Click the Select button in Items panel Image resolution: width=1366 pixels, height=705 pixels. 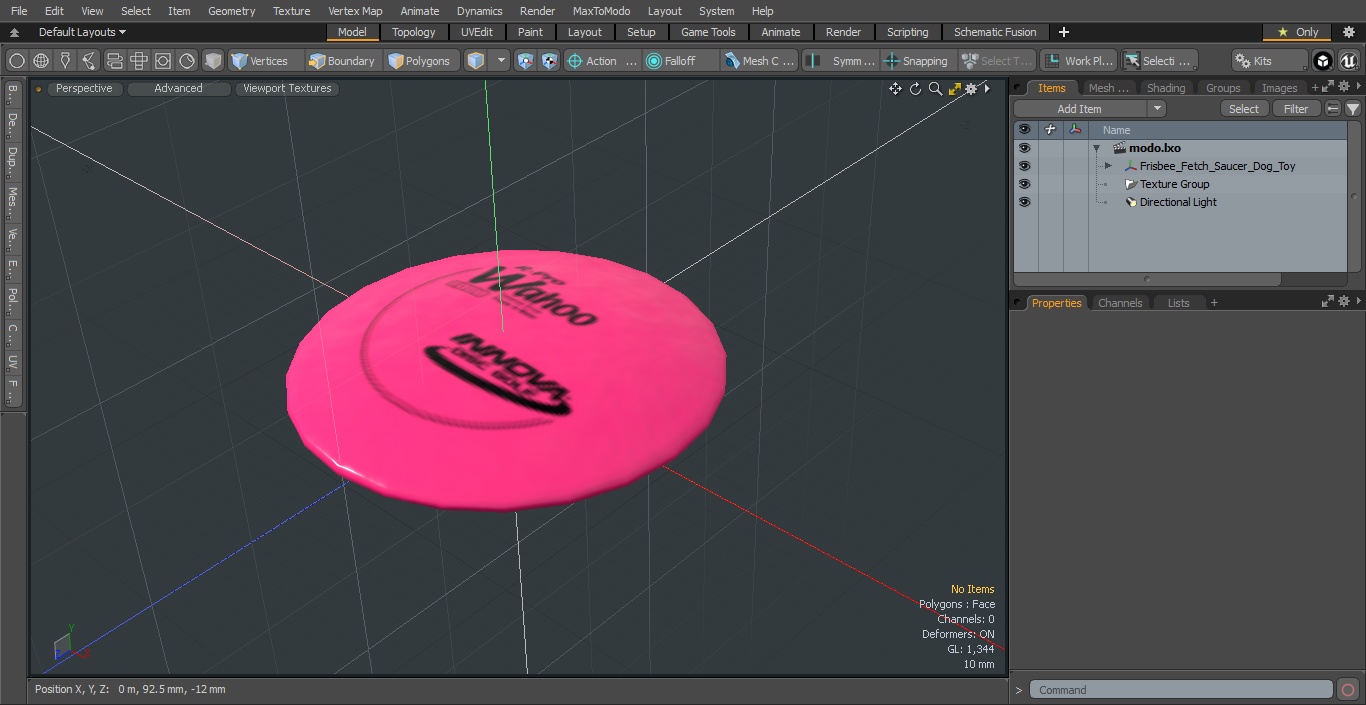click(x=1244, y=109)
